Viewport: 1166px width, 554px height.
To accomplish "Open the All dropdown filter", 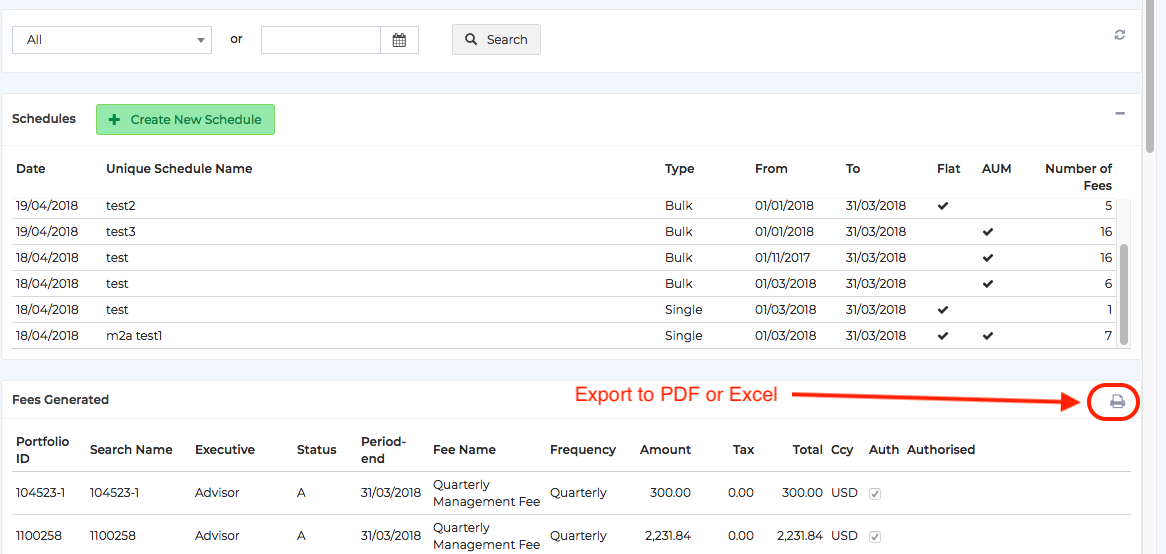I will (111, 40).
